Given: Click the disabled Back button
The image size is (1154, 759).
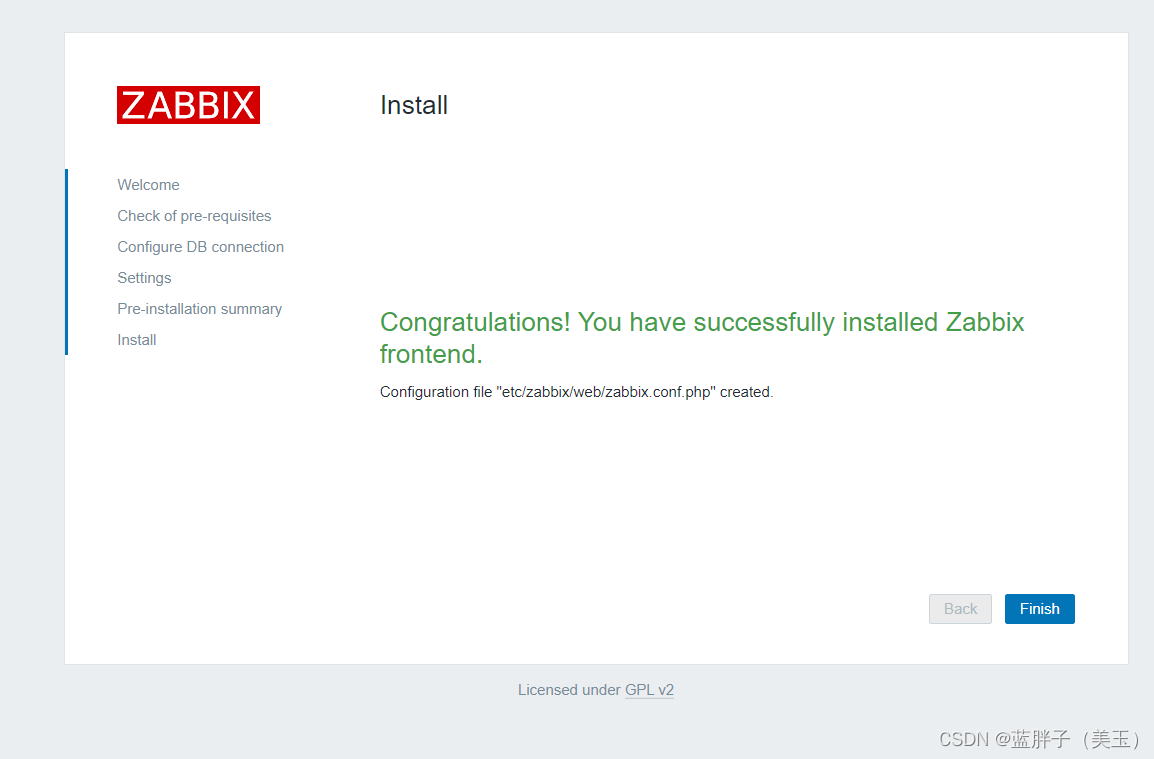Looking at the screenshot, I should (x=960, y=609).
